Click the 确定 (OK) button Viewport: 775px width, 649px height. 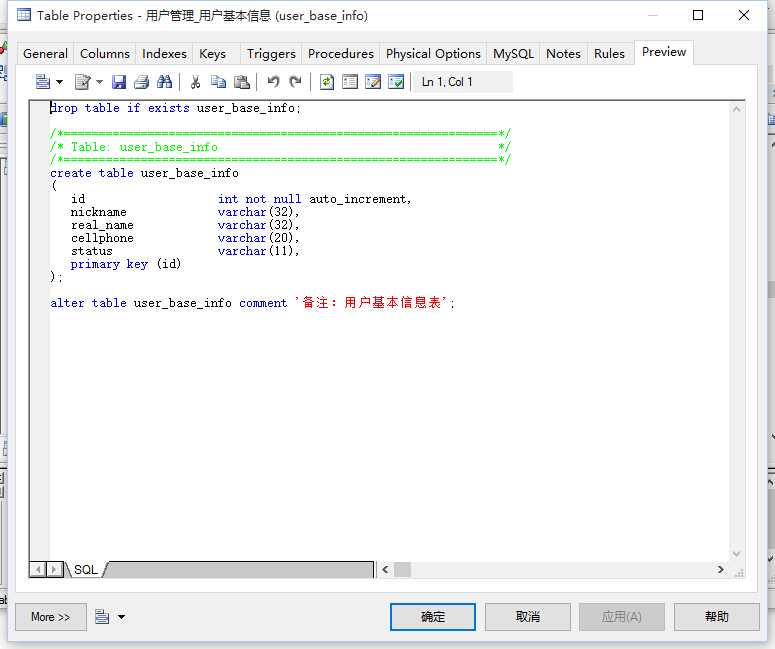433,617
